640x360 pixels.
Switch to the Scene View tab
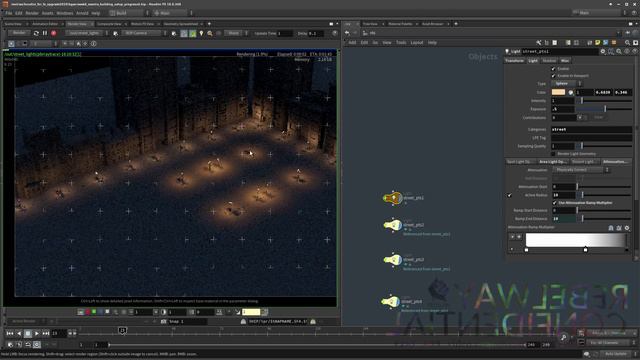[x=13, y=24]
